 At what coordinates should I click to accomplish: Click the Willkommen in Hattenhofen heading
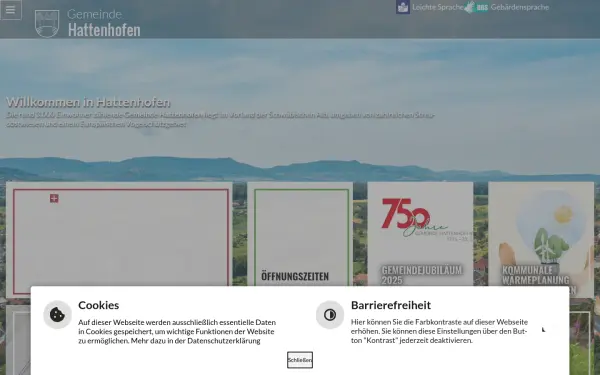click(88, 102)
